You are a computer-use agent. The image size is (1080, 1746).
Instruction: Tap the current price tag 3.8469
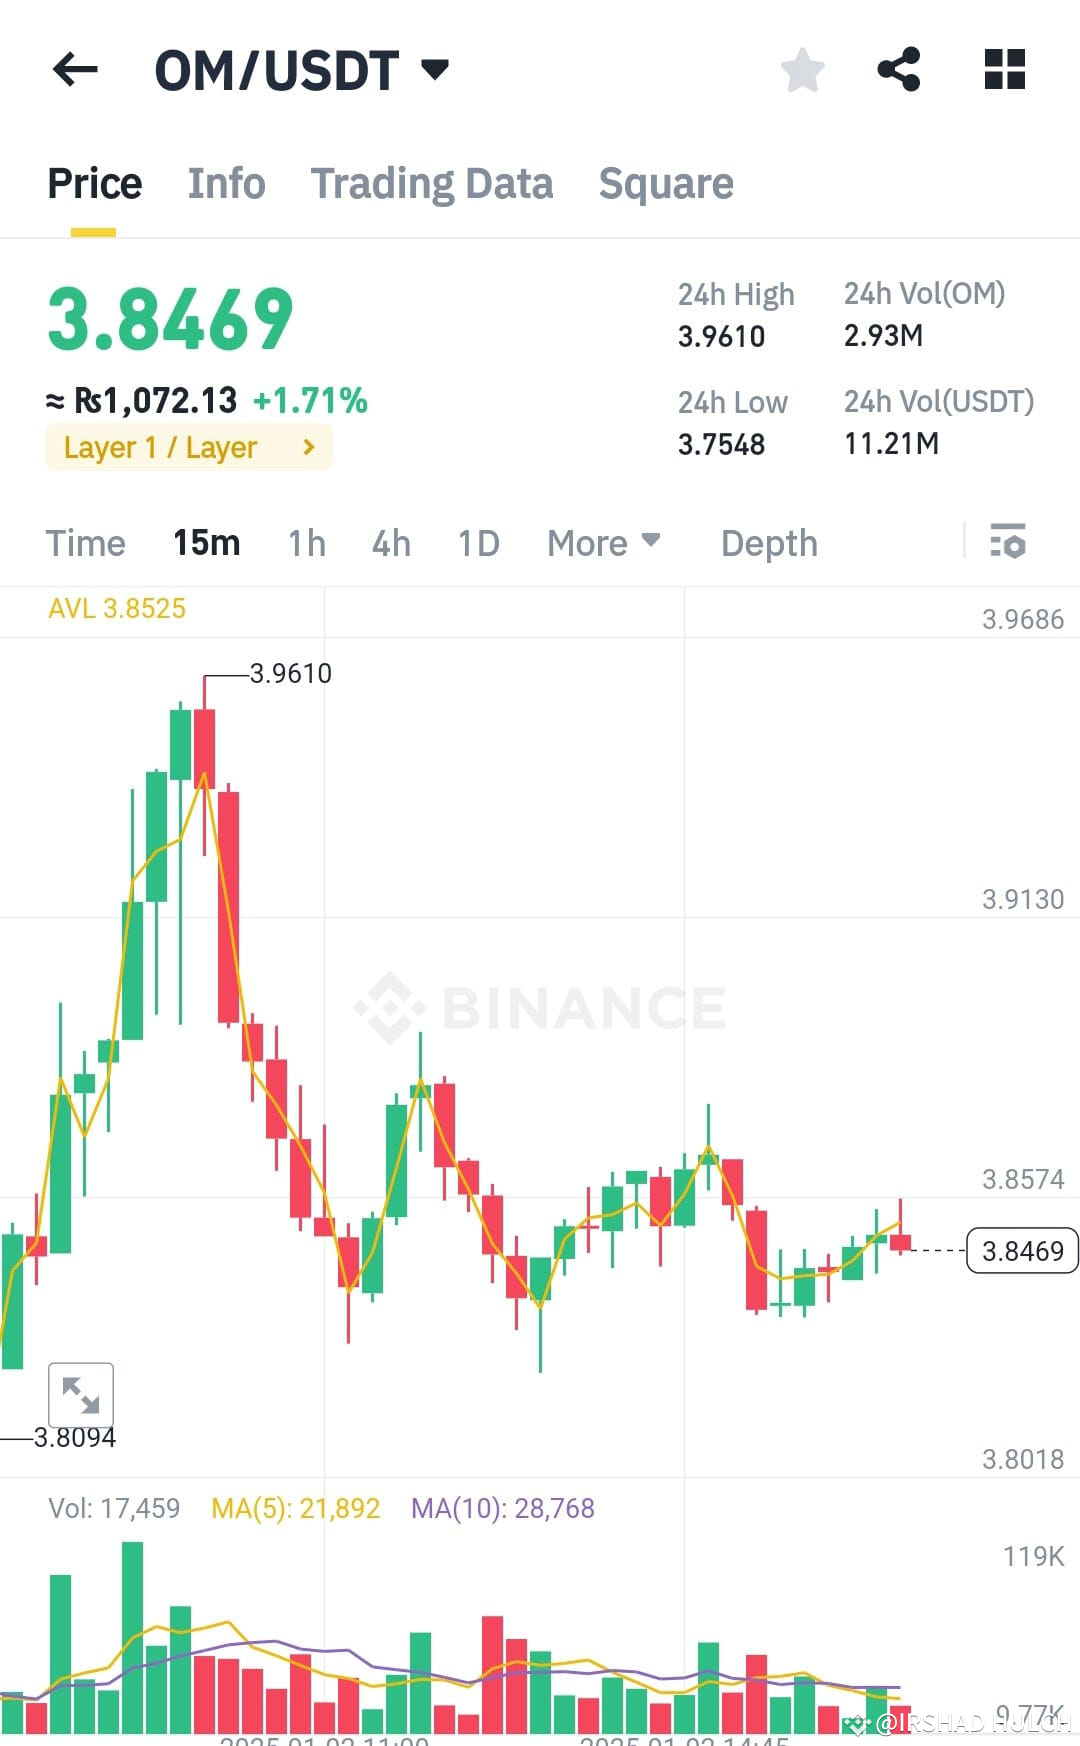1021,1251
